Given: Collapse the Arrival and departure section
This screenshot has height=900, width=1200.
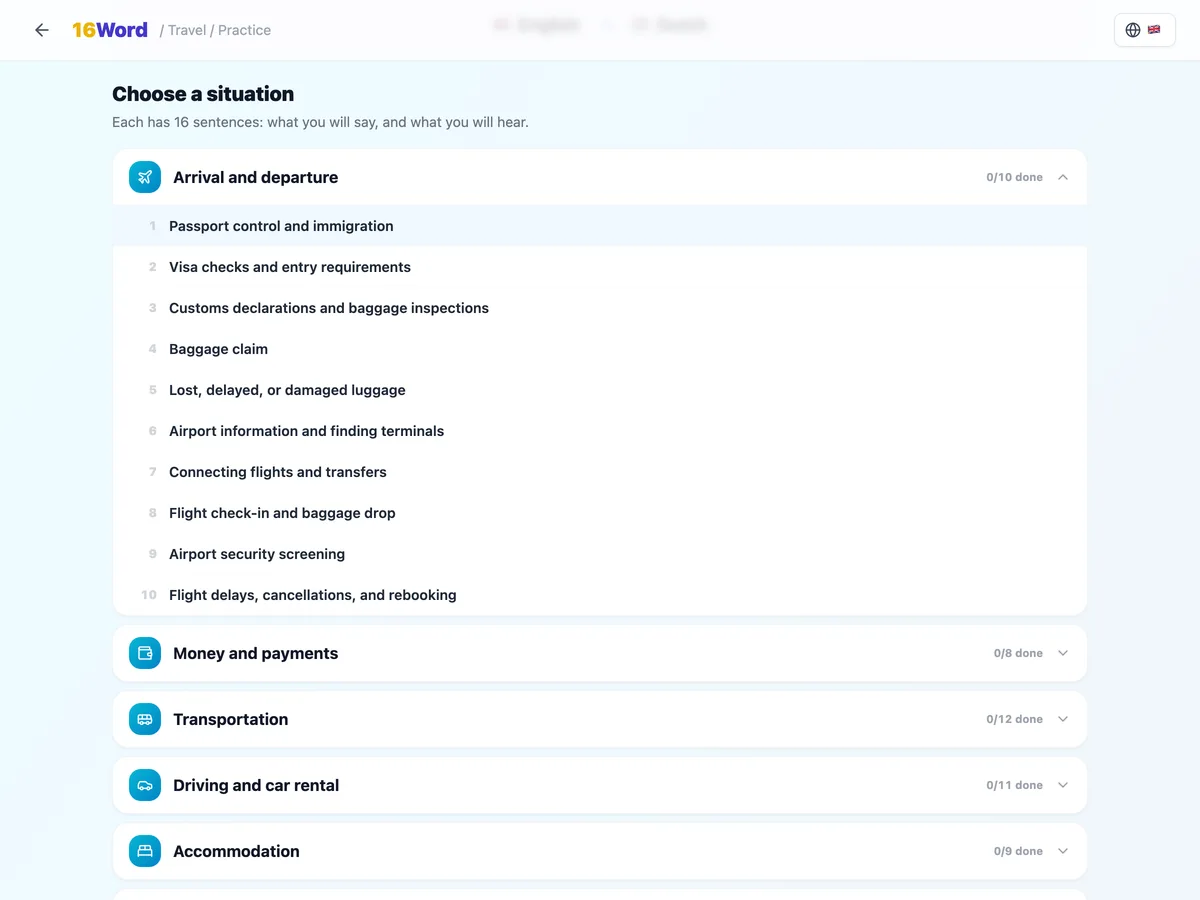Looking at the screenshot, I should 1063,177.
